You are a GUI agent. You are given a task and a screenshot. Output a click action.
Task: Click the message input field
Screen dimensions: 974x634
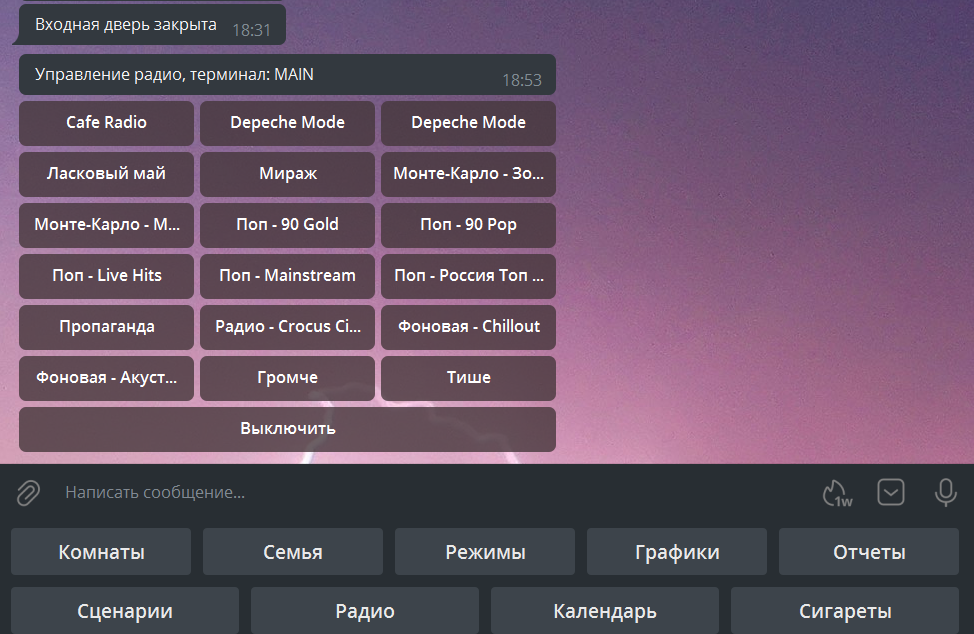pyautogui.click(x=435, y=492)
